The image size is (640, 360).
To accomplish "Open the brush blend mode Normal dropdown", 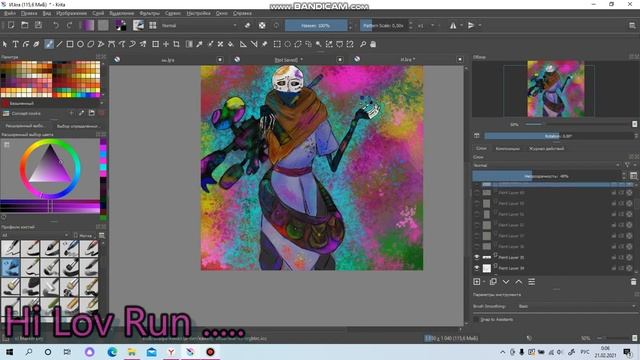I will (x=199, y=25).
